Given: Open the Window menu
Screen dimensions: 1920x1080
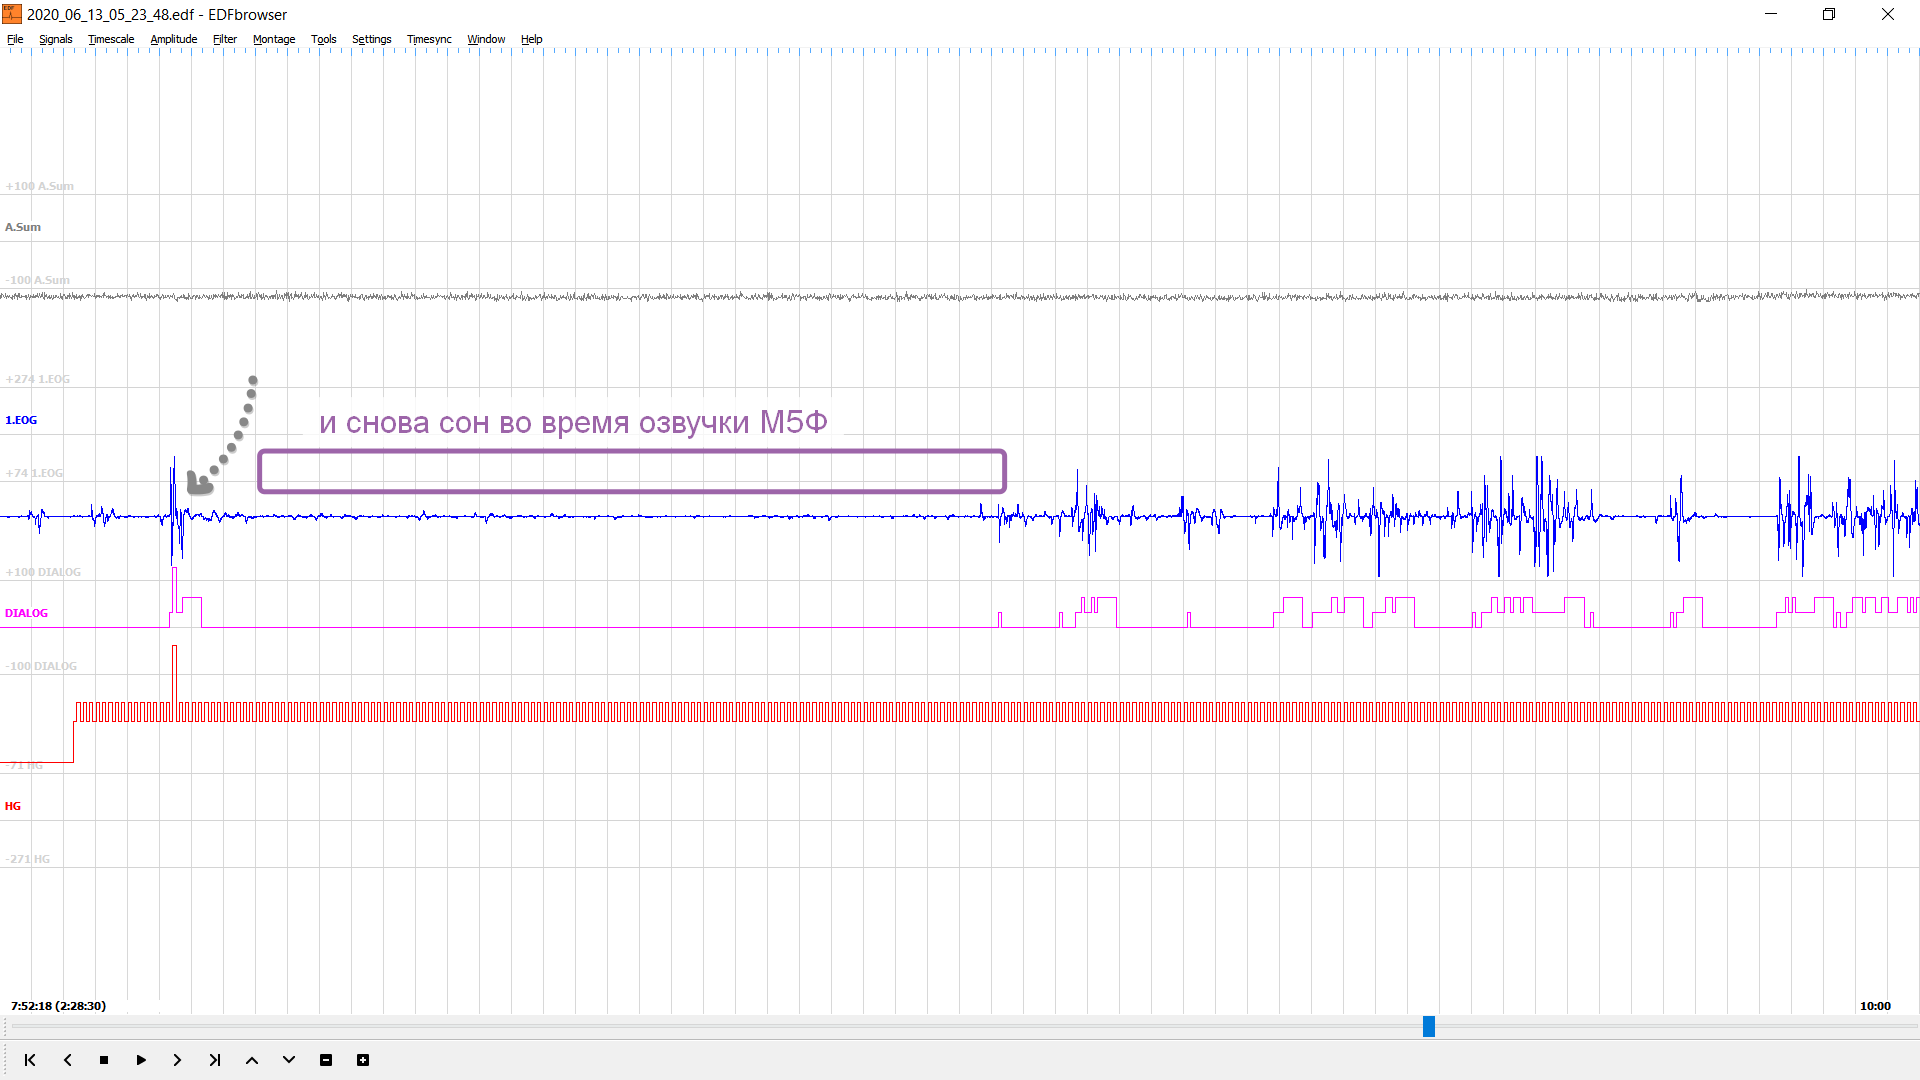Looking at the screenshot, I should [x=486, y=39].
